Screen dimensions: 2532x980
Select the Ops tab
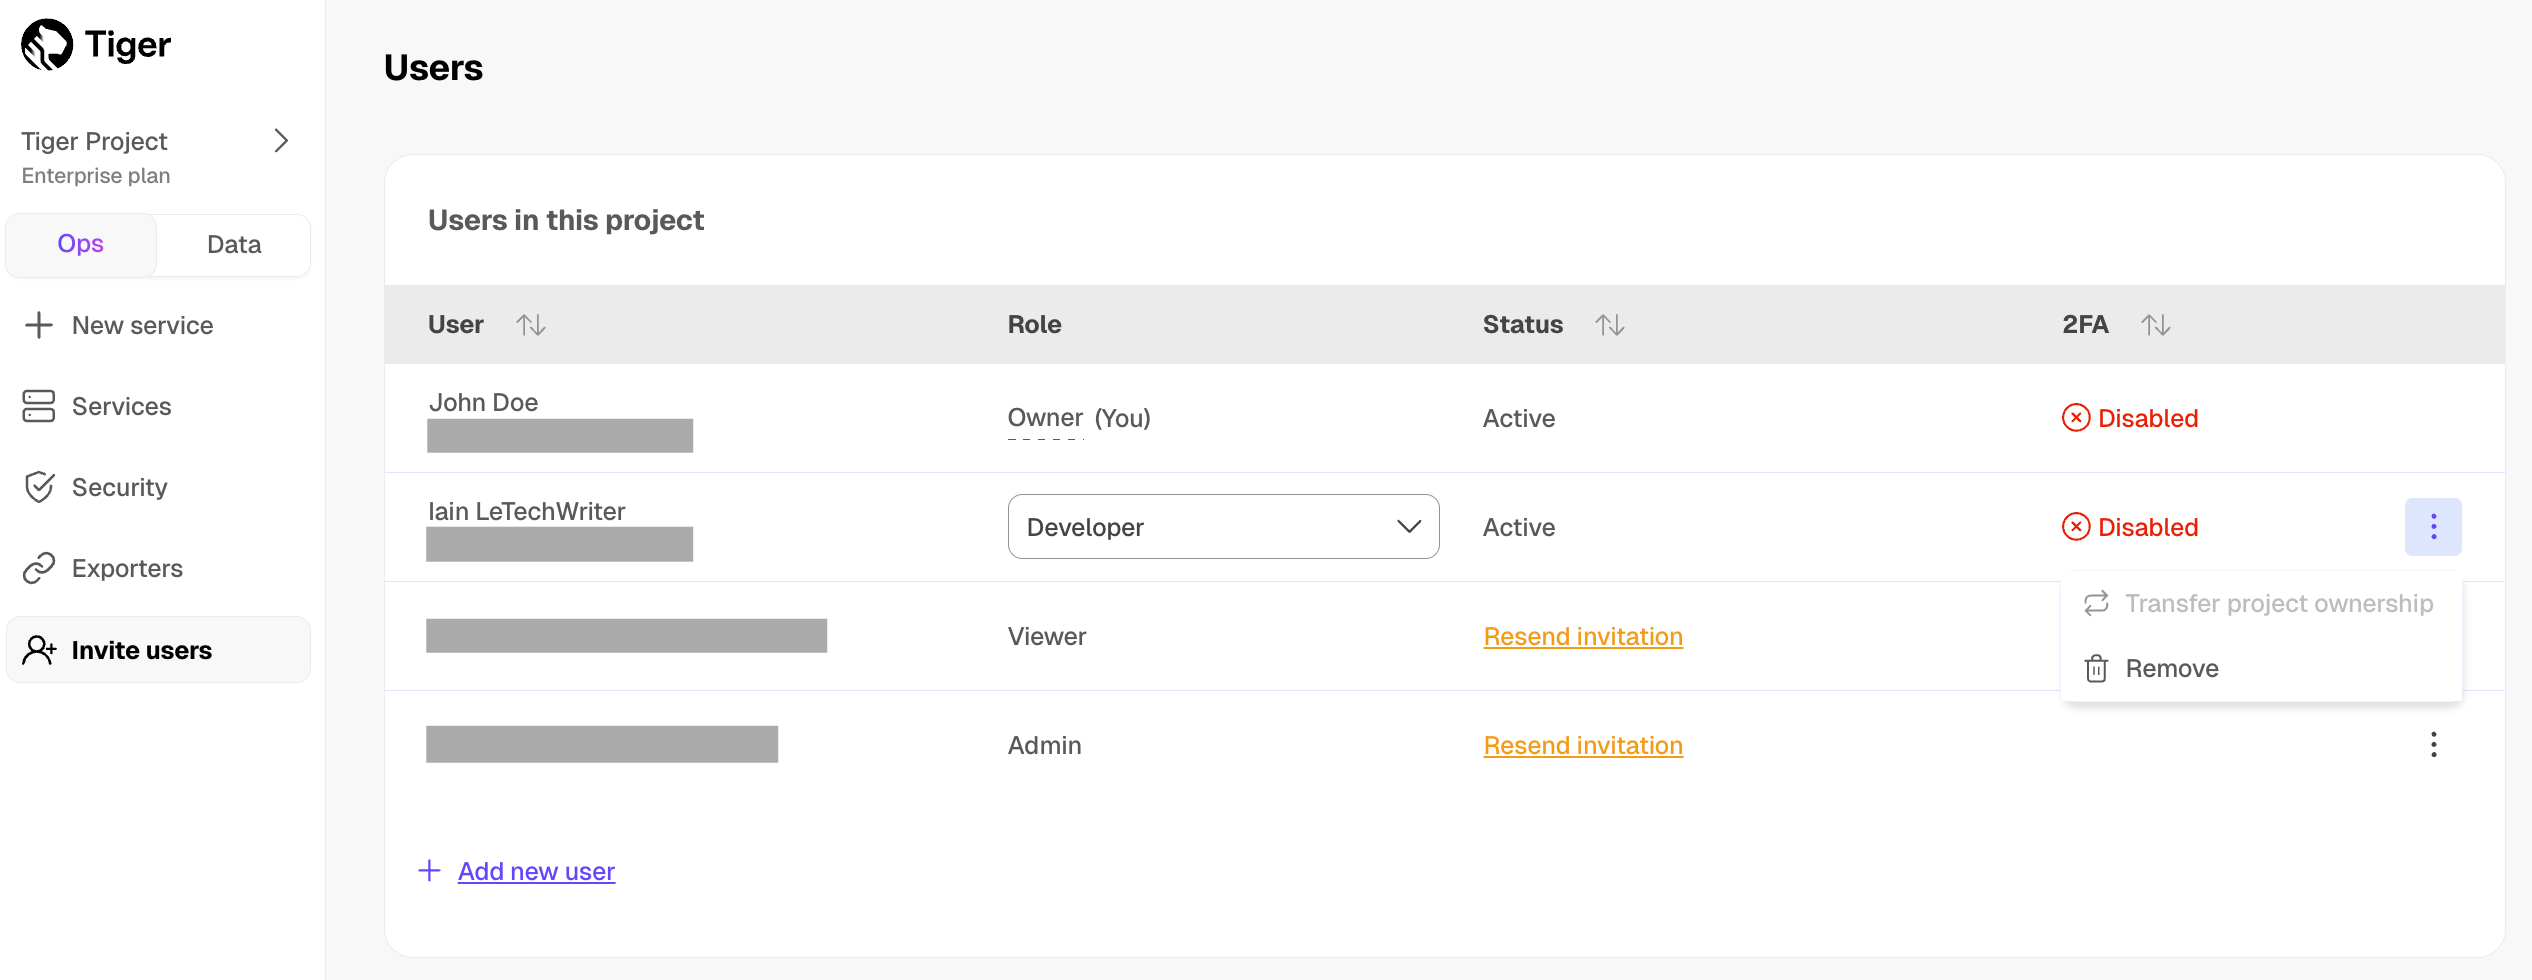point(81,245)
